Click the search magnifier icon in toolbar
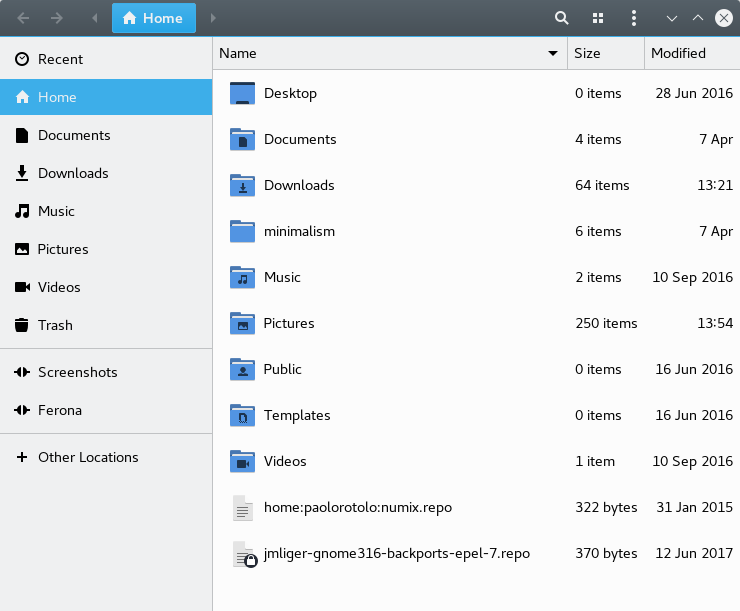This screenshot has width=740, height=611. click(562, 18)
